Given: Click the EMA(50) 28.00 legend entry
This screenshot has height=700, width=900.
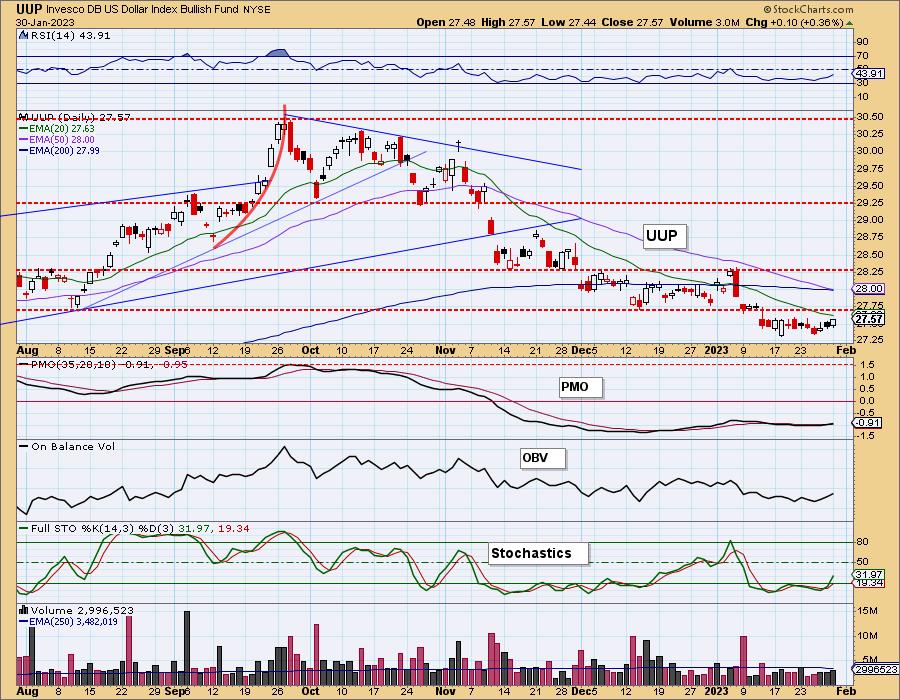Looking at the screenshot, I should [61, 139].
